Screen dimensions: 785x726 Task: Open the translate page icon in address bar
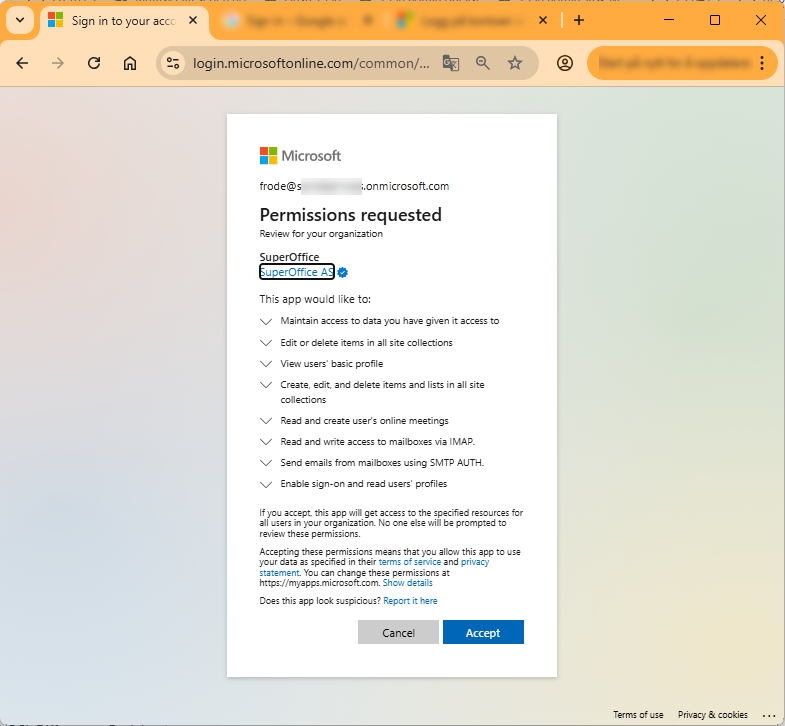point(451,63)
